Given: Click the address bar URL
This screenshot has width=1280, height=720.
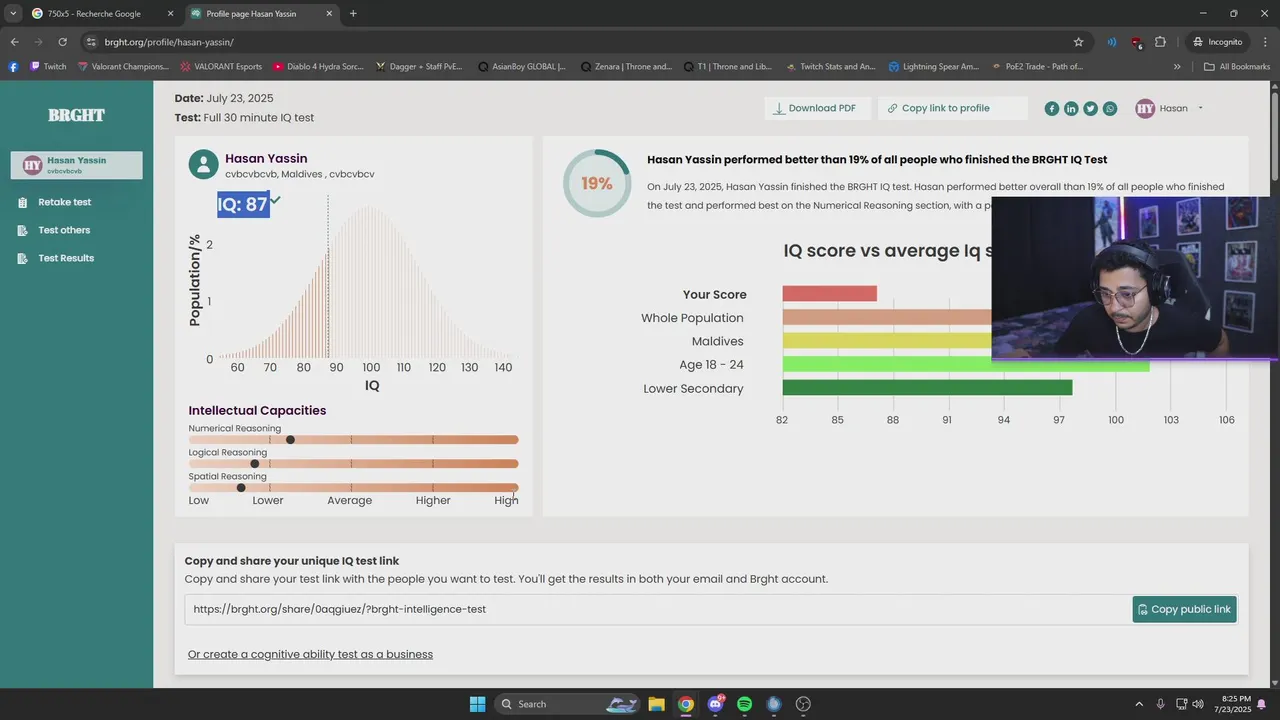Looking at the screenshot, I should pos(169,42).
